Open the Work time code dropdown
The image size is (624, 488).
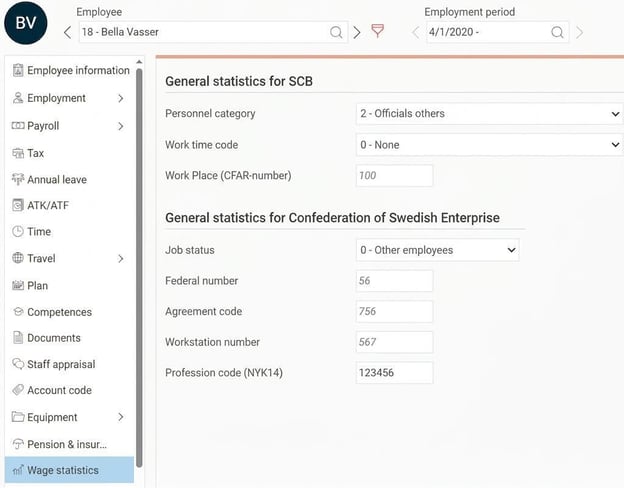click(489, 145)
